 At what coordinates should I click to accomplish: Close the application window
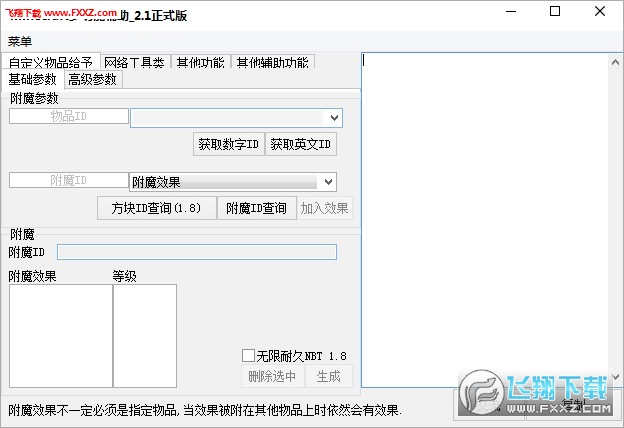(600, 11)
